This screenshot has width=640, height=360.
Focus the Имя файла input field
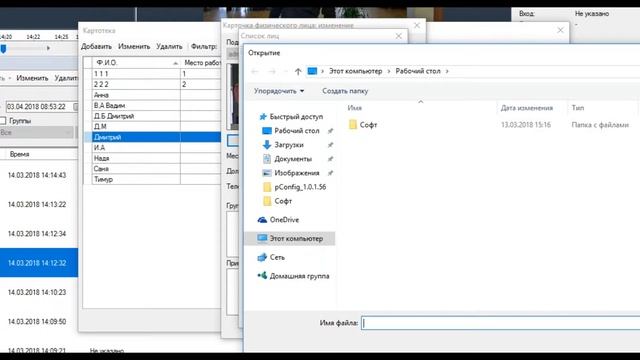[x=500, y=323]
